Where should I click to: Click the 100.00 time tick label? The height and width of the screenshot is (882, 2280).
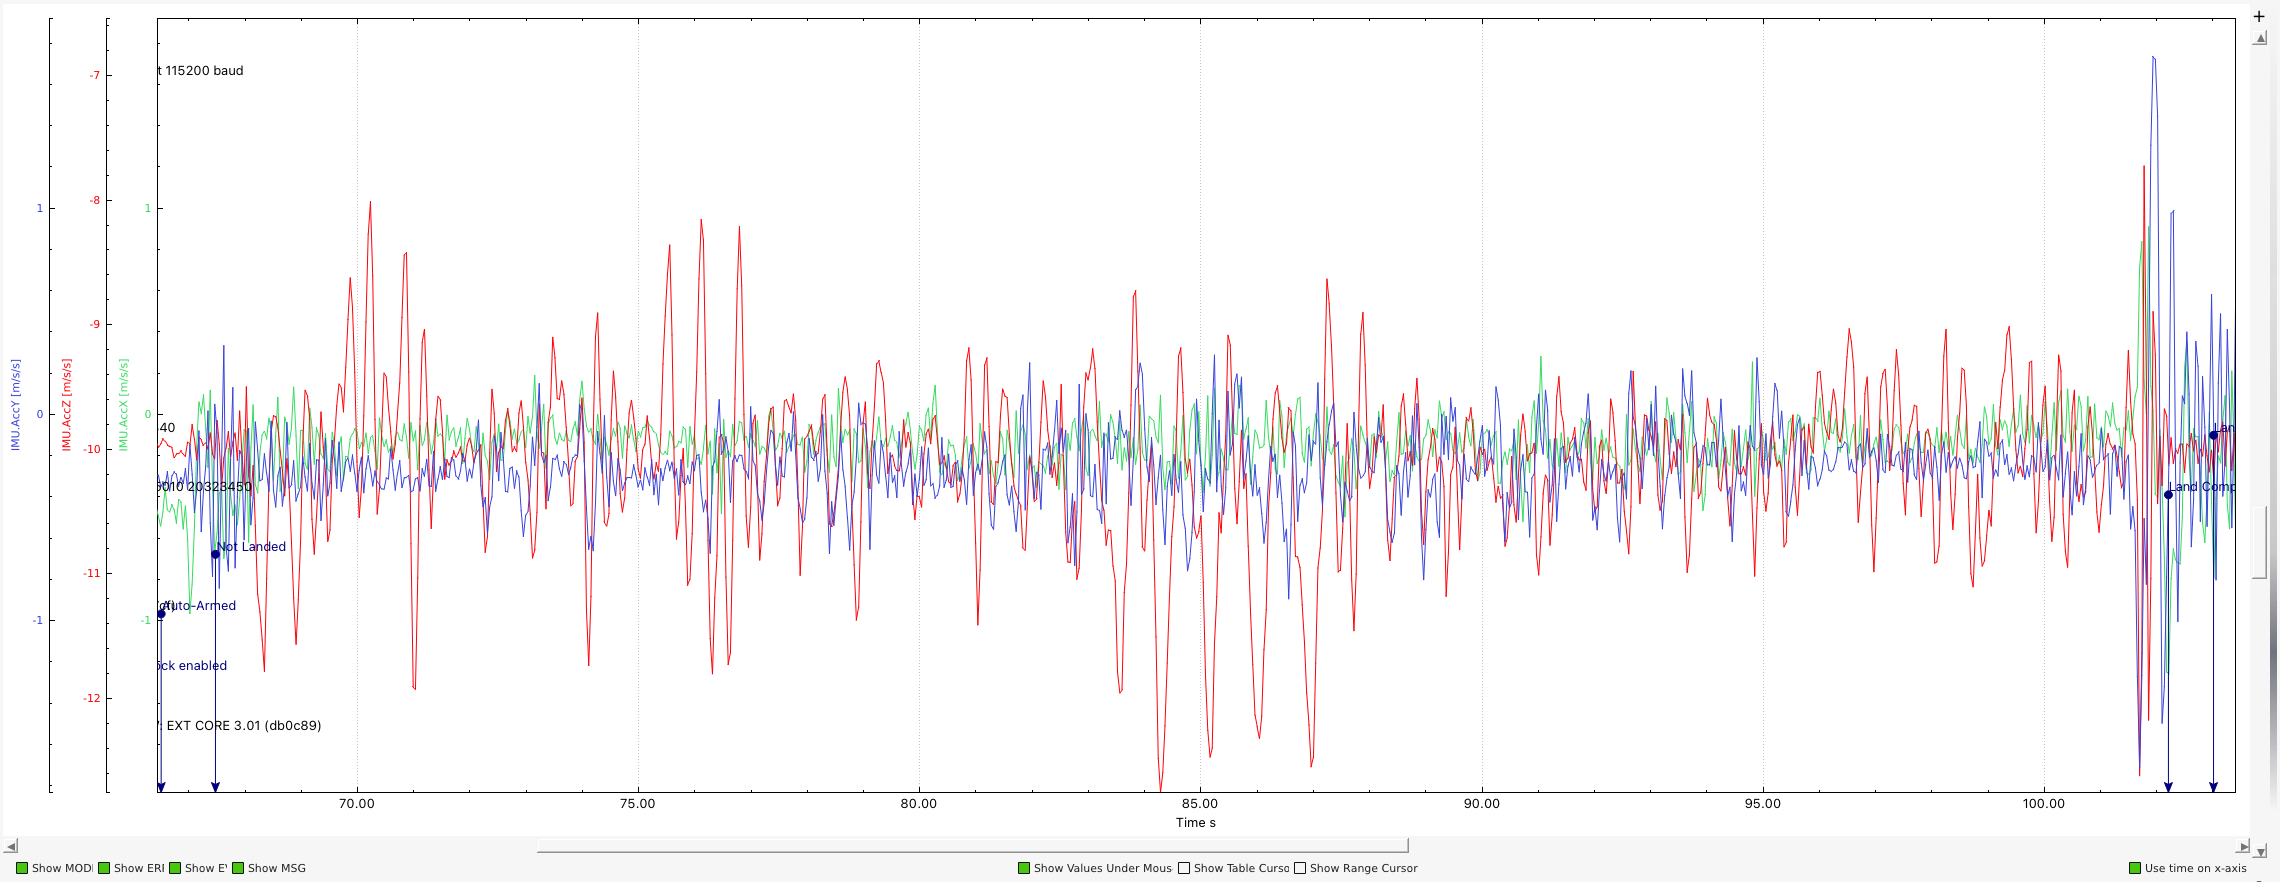tap(2044, 803)
